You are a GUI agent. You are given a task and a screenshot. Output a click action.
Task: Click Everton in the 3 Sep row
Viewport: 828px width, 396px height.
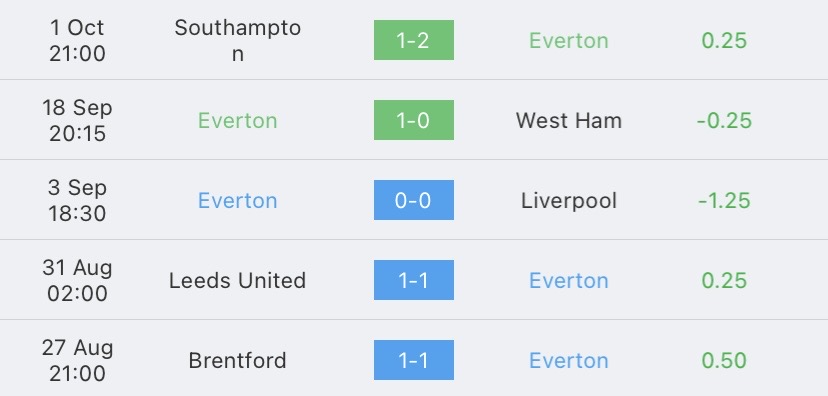(238, 201)
